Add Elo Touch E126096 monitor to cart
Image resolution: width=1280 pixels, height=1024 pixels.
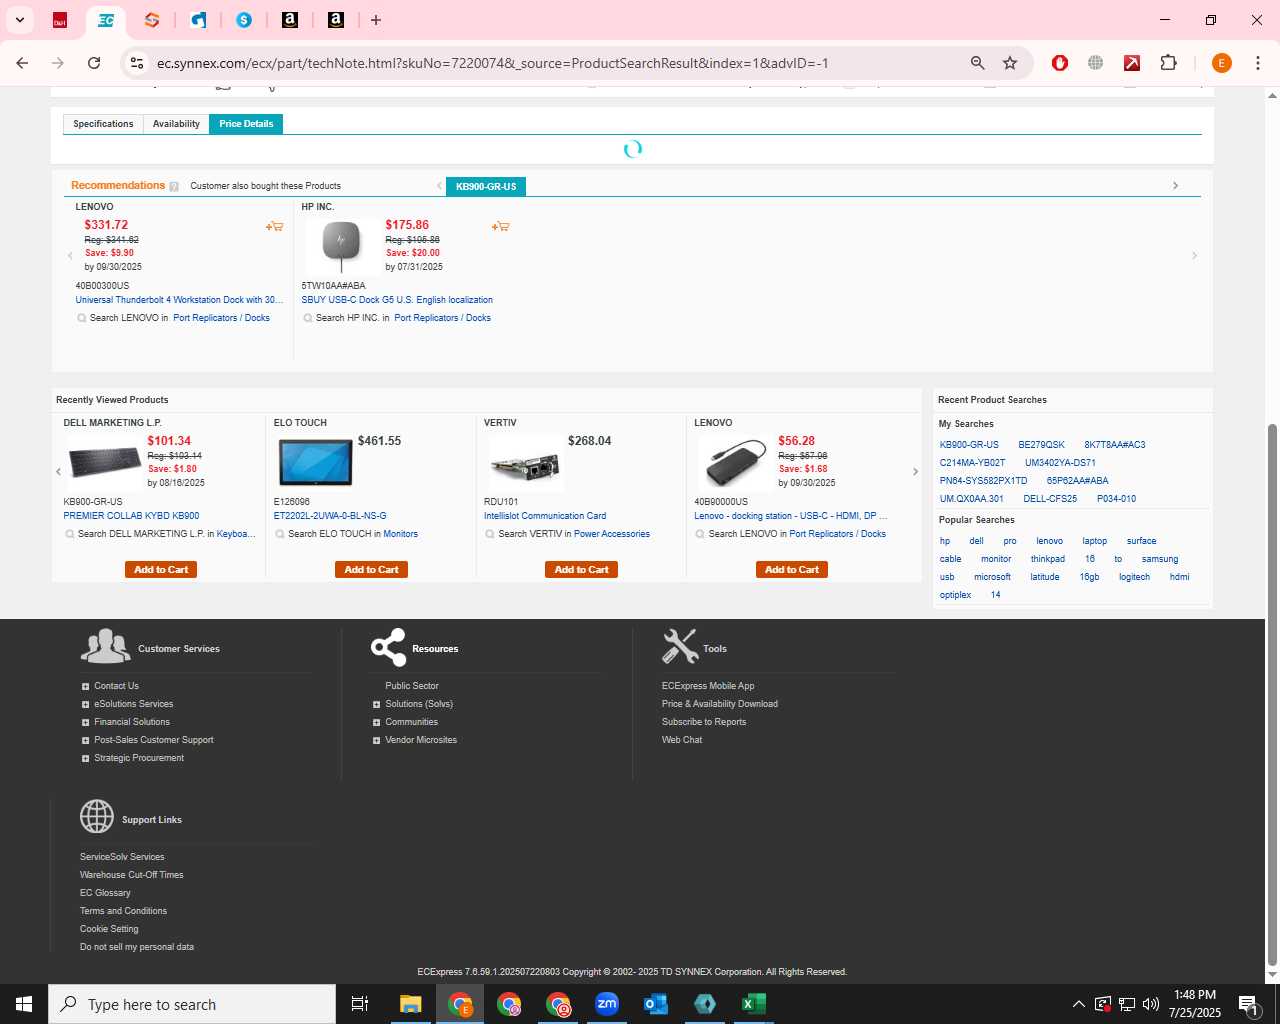(371, 569)
